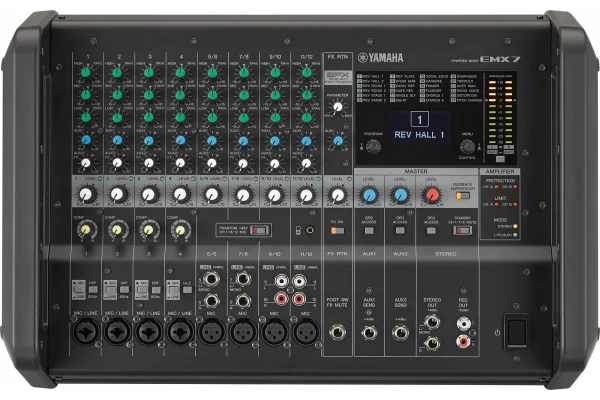600x400 pixels.
Task: Adjust the FX RTN blue AUX1 knob
Action: 338,141
